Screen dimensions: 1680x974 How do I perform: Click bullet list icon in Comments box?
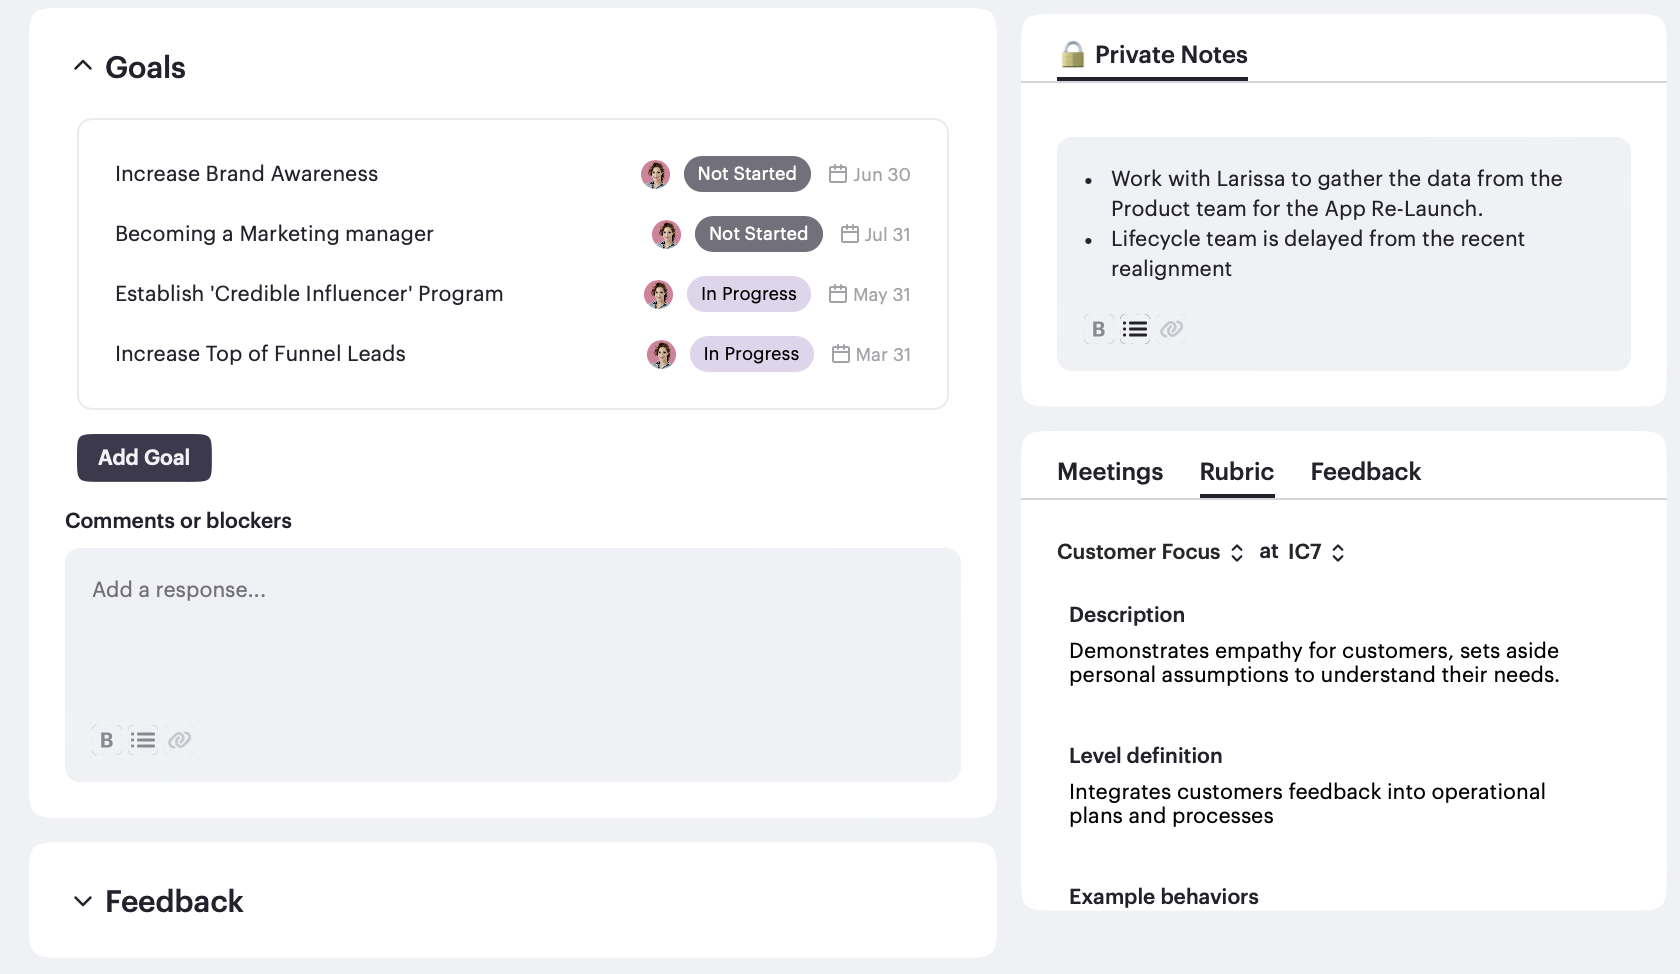[x=143, y=740]
